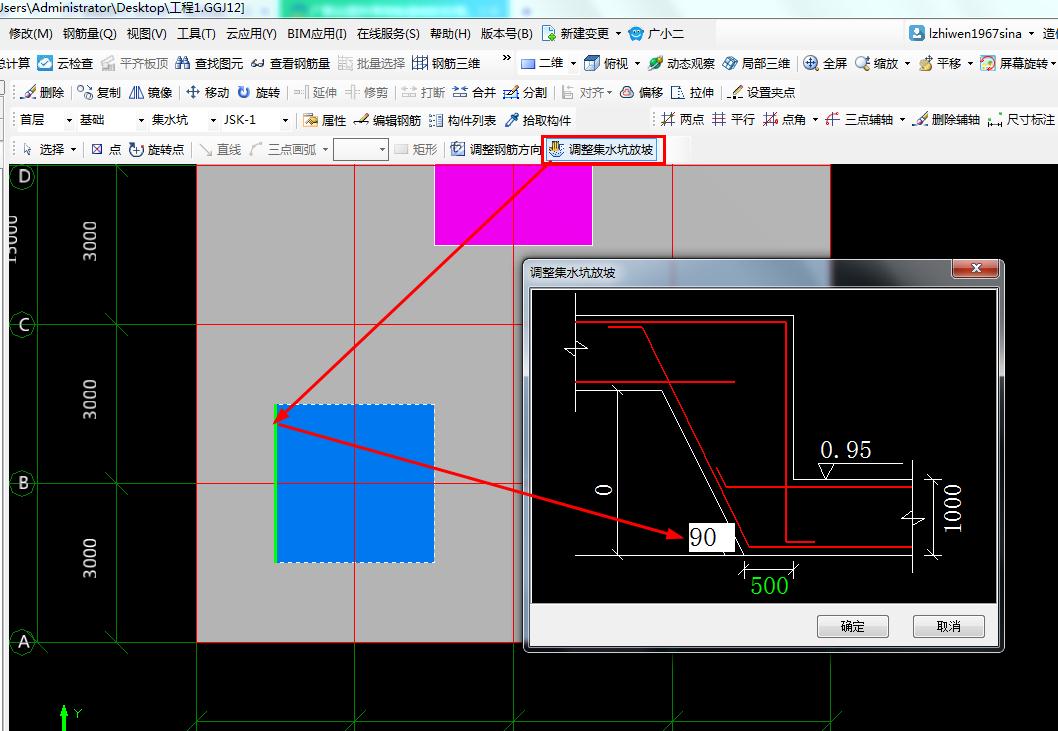Expand the 二维 view mode dropdown
1058x731 pixels.
(574, 63)
